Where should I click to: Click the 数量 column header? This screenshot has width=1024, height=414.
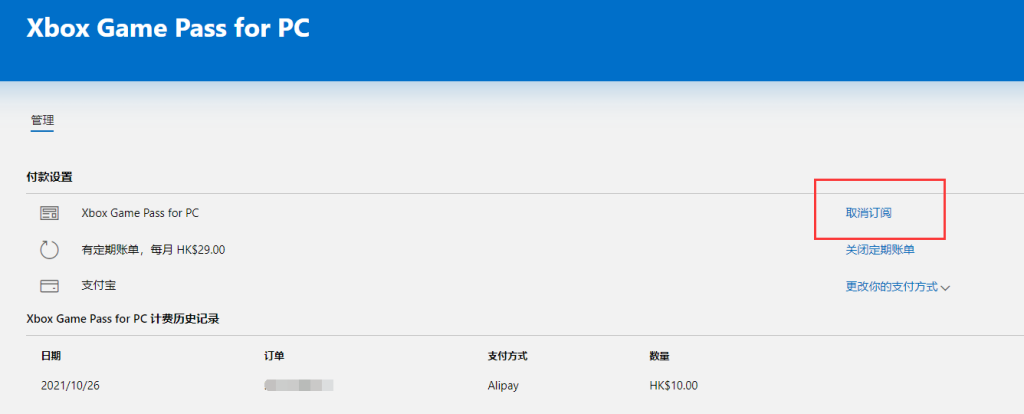click(x=660, y=356)
